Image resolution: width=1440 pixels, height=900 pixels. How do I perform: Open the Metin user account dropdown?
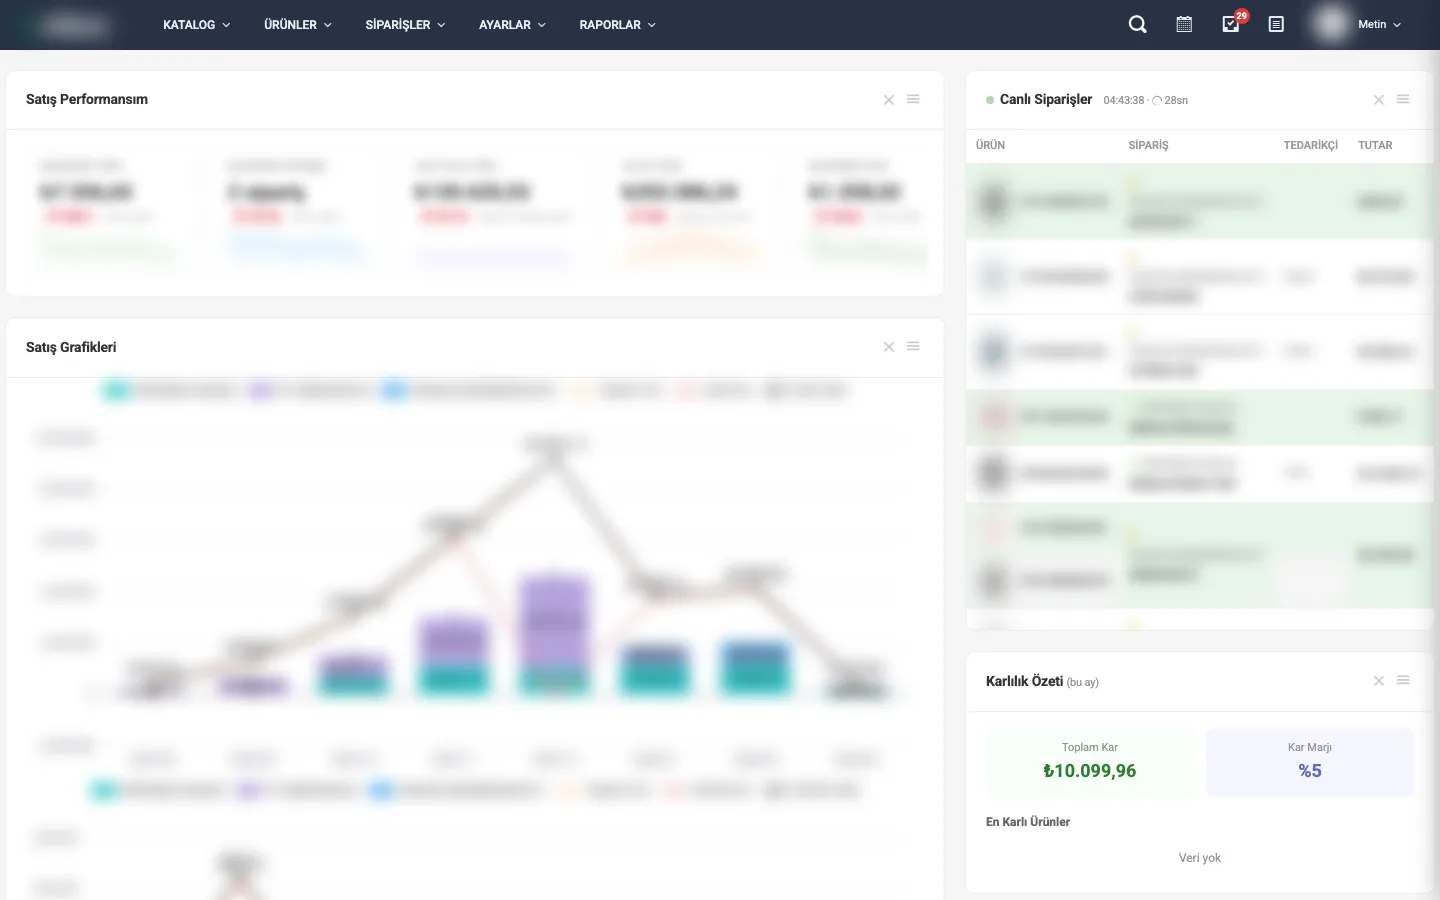click(1378, 25)
